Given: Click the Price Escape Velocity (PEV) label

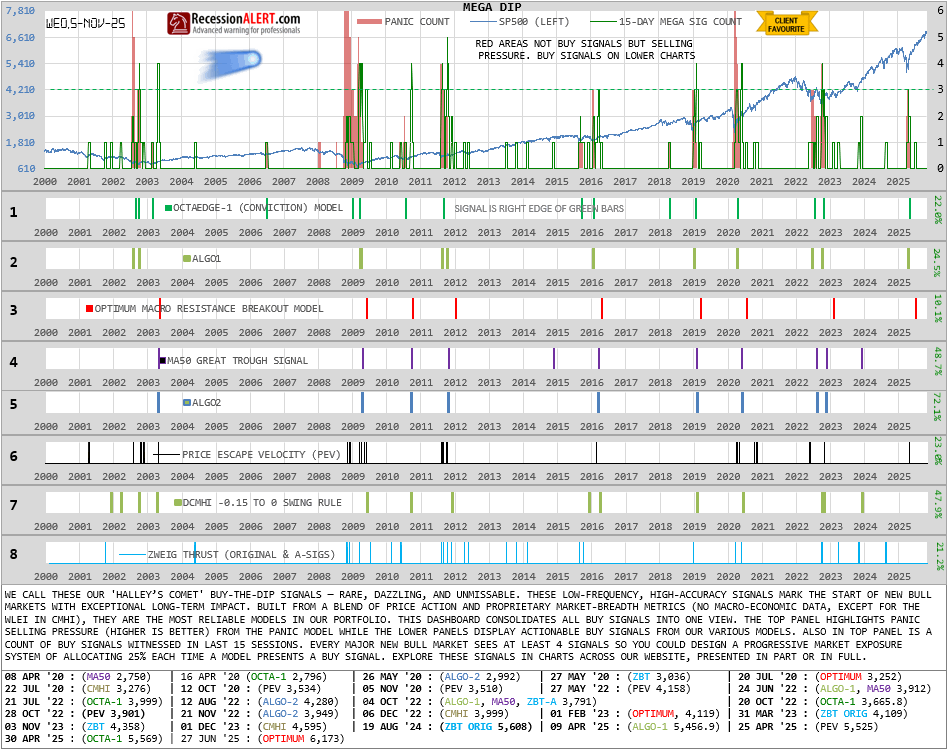Looking at the screenshot, I should click(261, 454).
